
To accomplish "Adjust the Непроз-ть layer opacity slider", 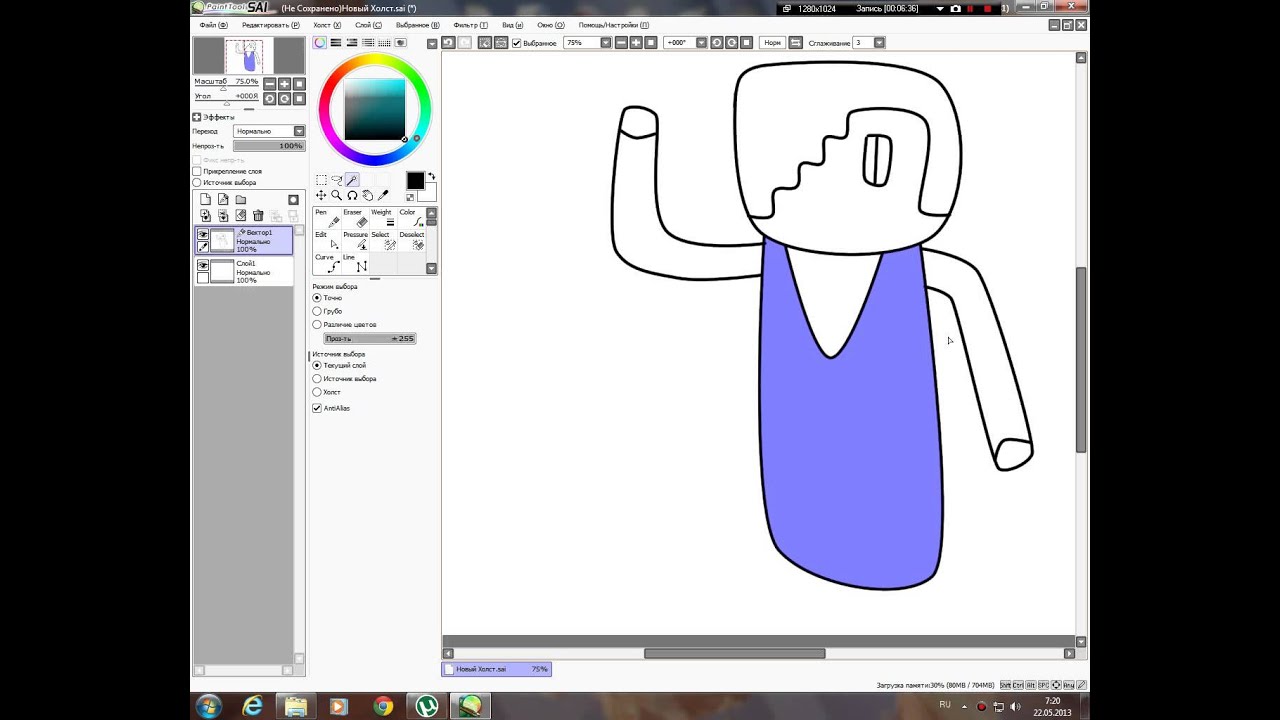I will coord(269,146).
